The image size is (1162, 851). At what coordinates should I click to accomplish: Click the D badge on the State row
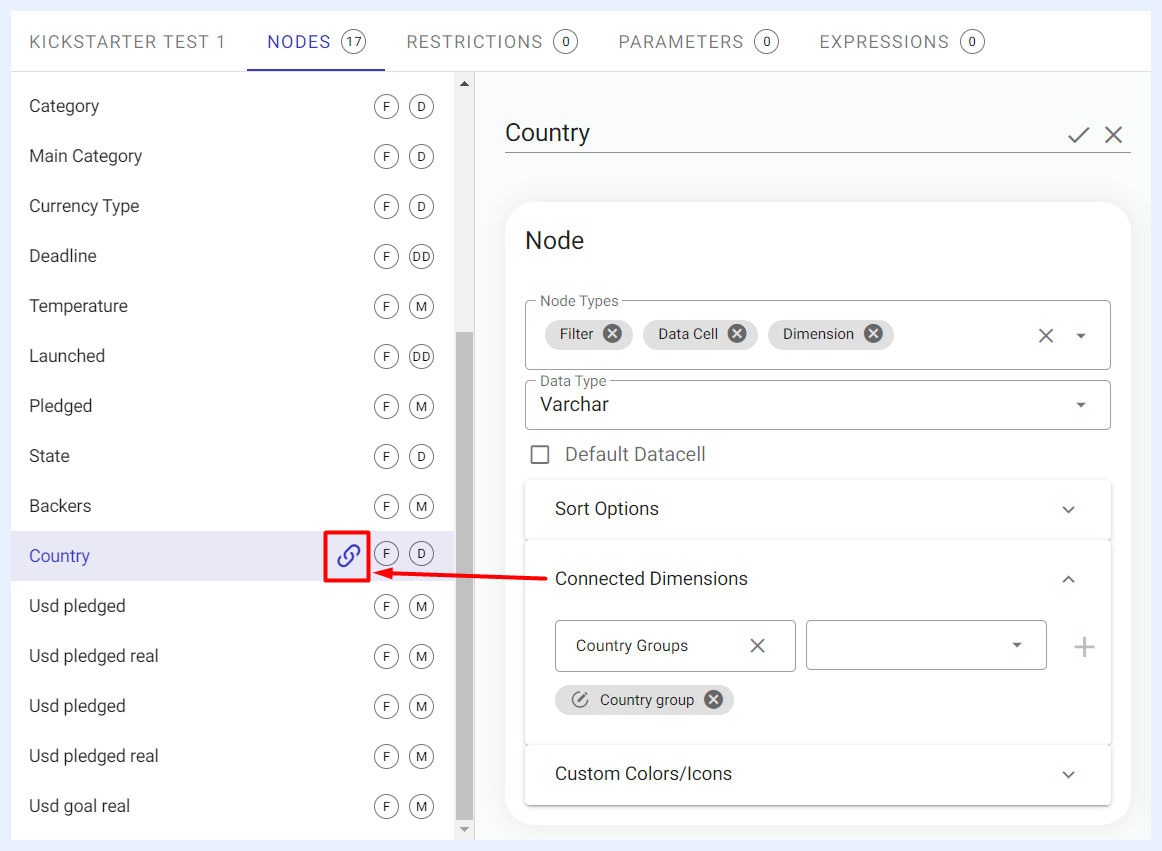pos(422,457)
